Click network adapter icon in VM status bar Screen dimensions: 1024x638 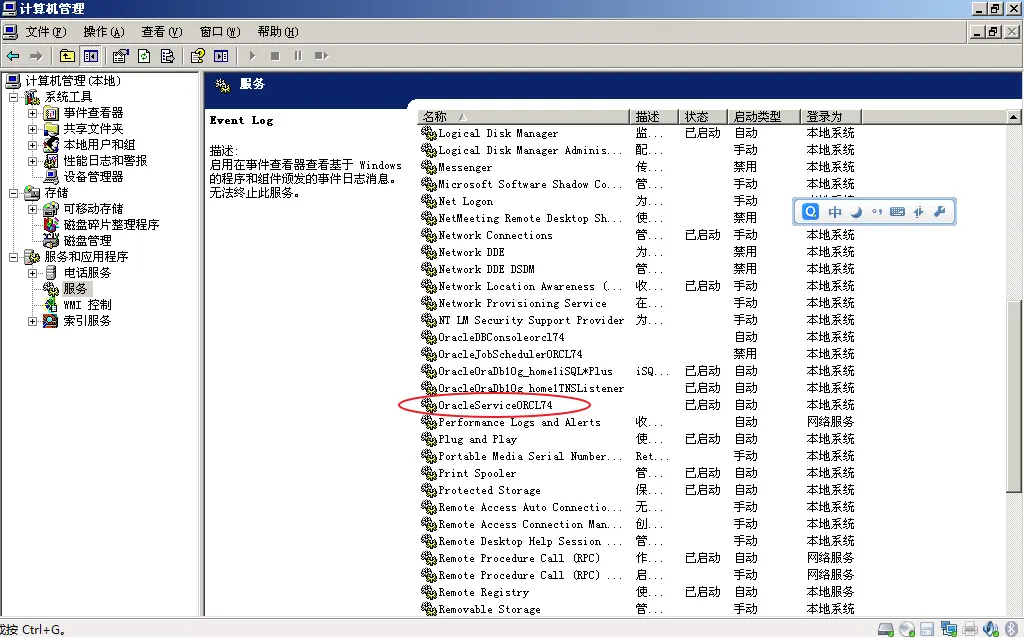948,630
